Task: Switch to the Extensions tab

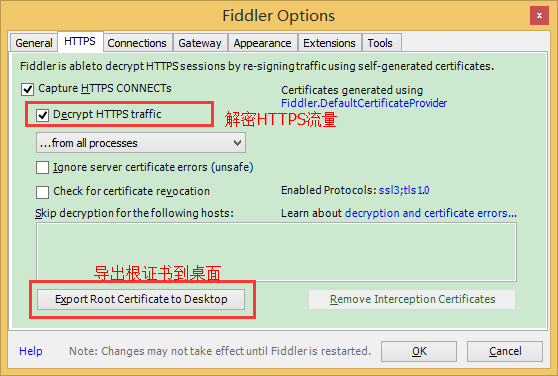Action: click(330, 43)
